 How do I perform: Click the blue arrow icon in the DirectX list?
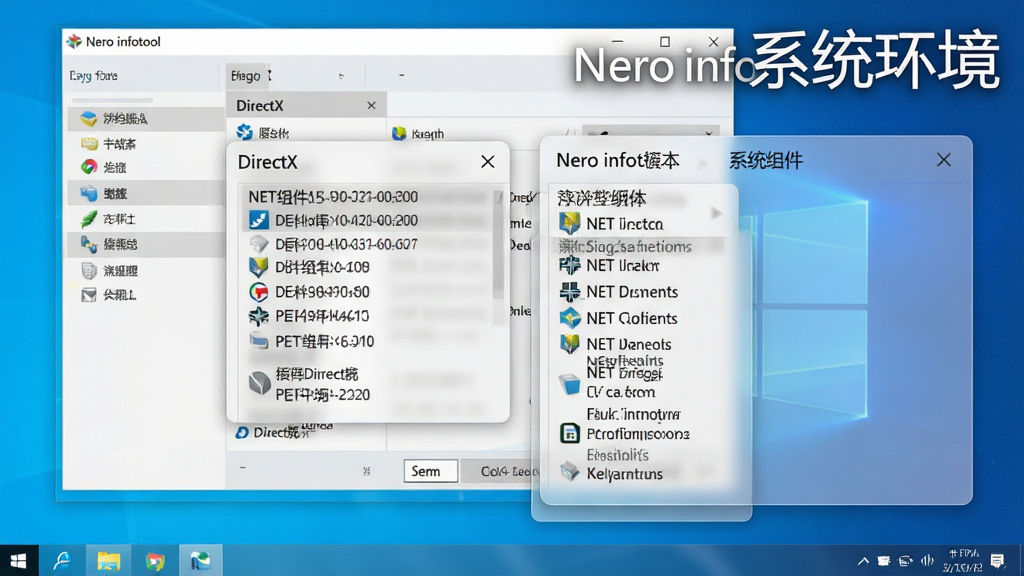pyautogui.click(x=259, y=220)
